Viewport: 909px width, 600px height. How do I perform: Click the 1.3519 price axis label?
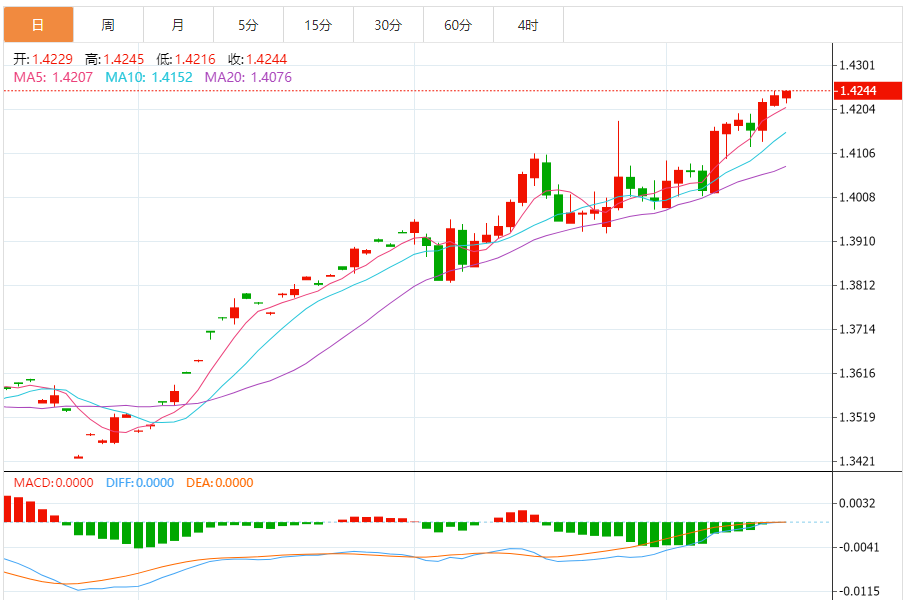pyautogui.click(x=857, y=417)
